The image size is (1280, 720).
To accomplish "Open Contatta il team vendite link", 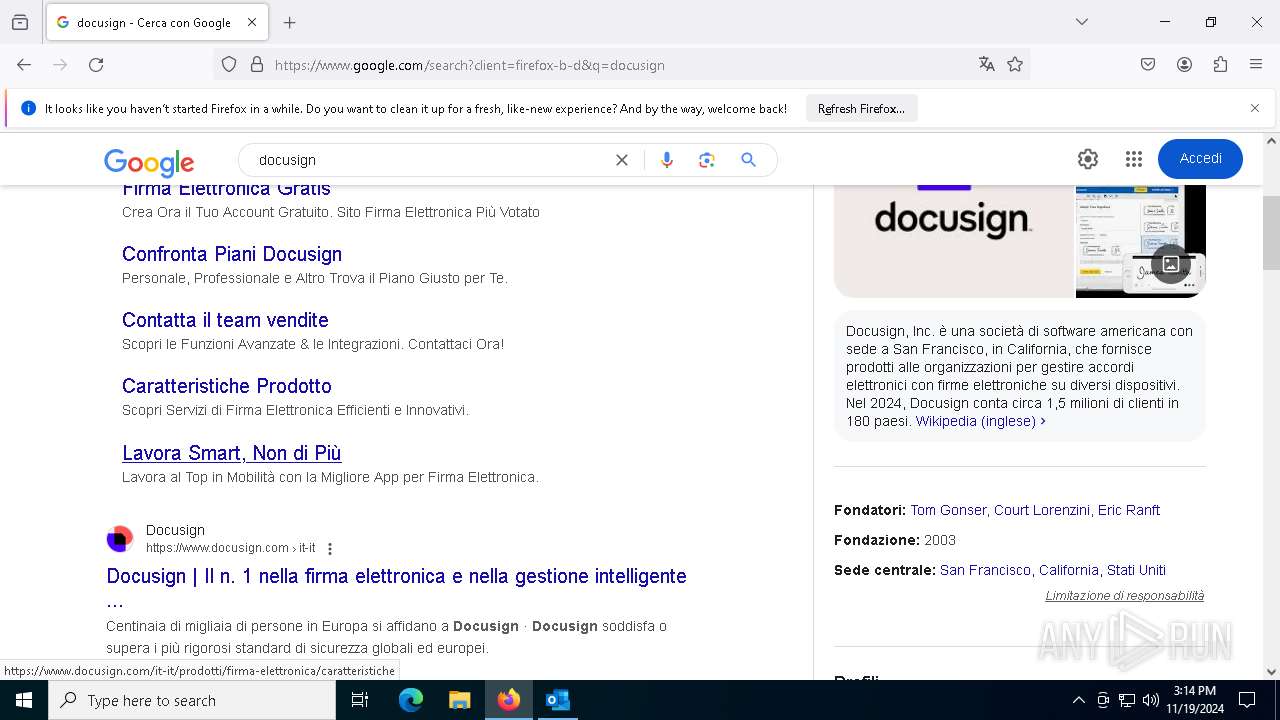I will tap(225, 320).
